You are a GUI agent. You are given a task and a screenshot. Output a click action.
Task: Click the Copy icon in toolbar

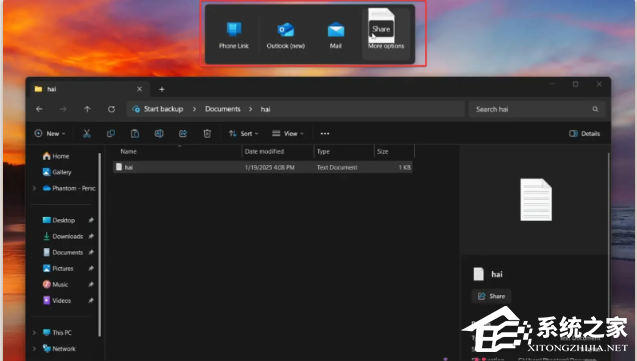point(110,134)
